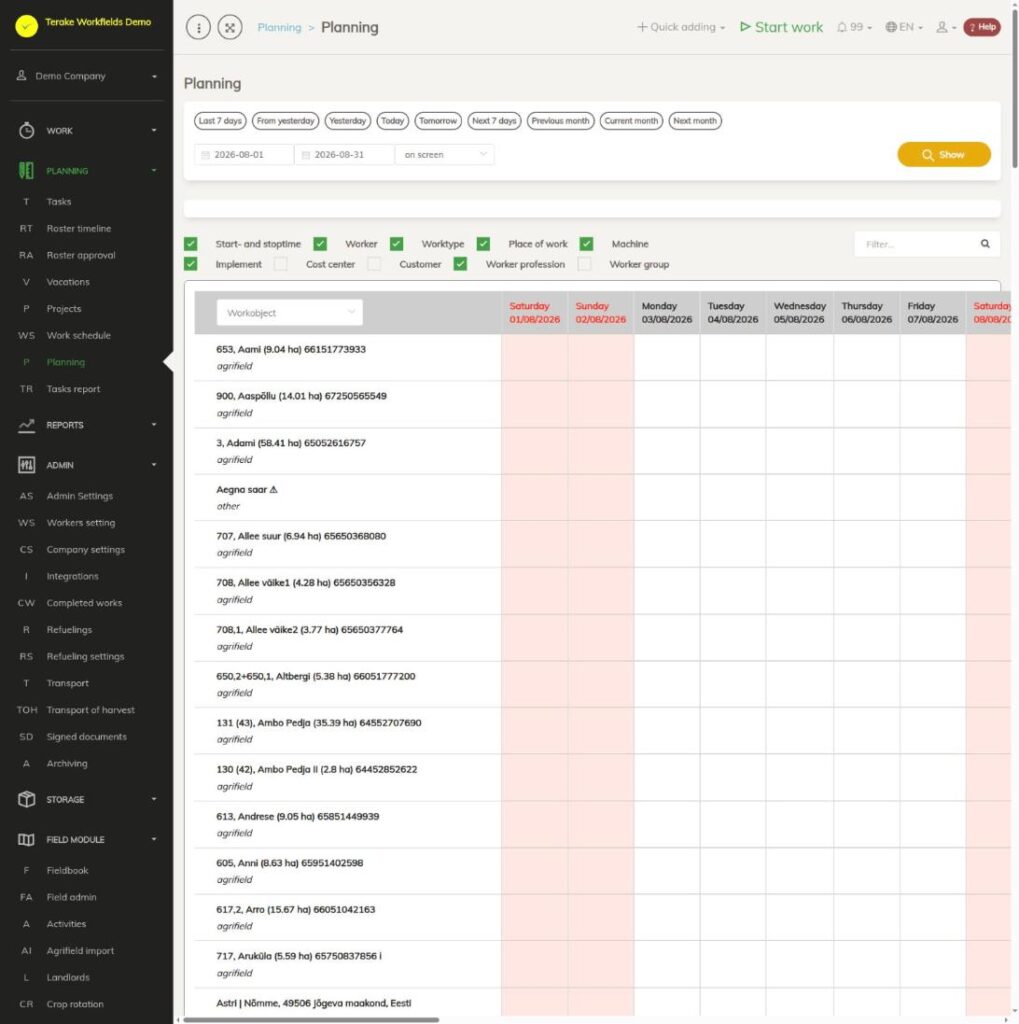The height and width of the screenshot is (1024, 1019).
Task: Click the horizontal scrollbar under the table
Action: (311, 1019)
